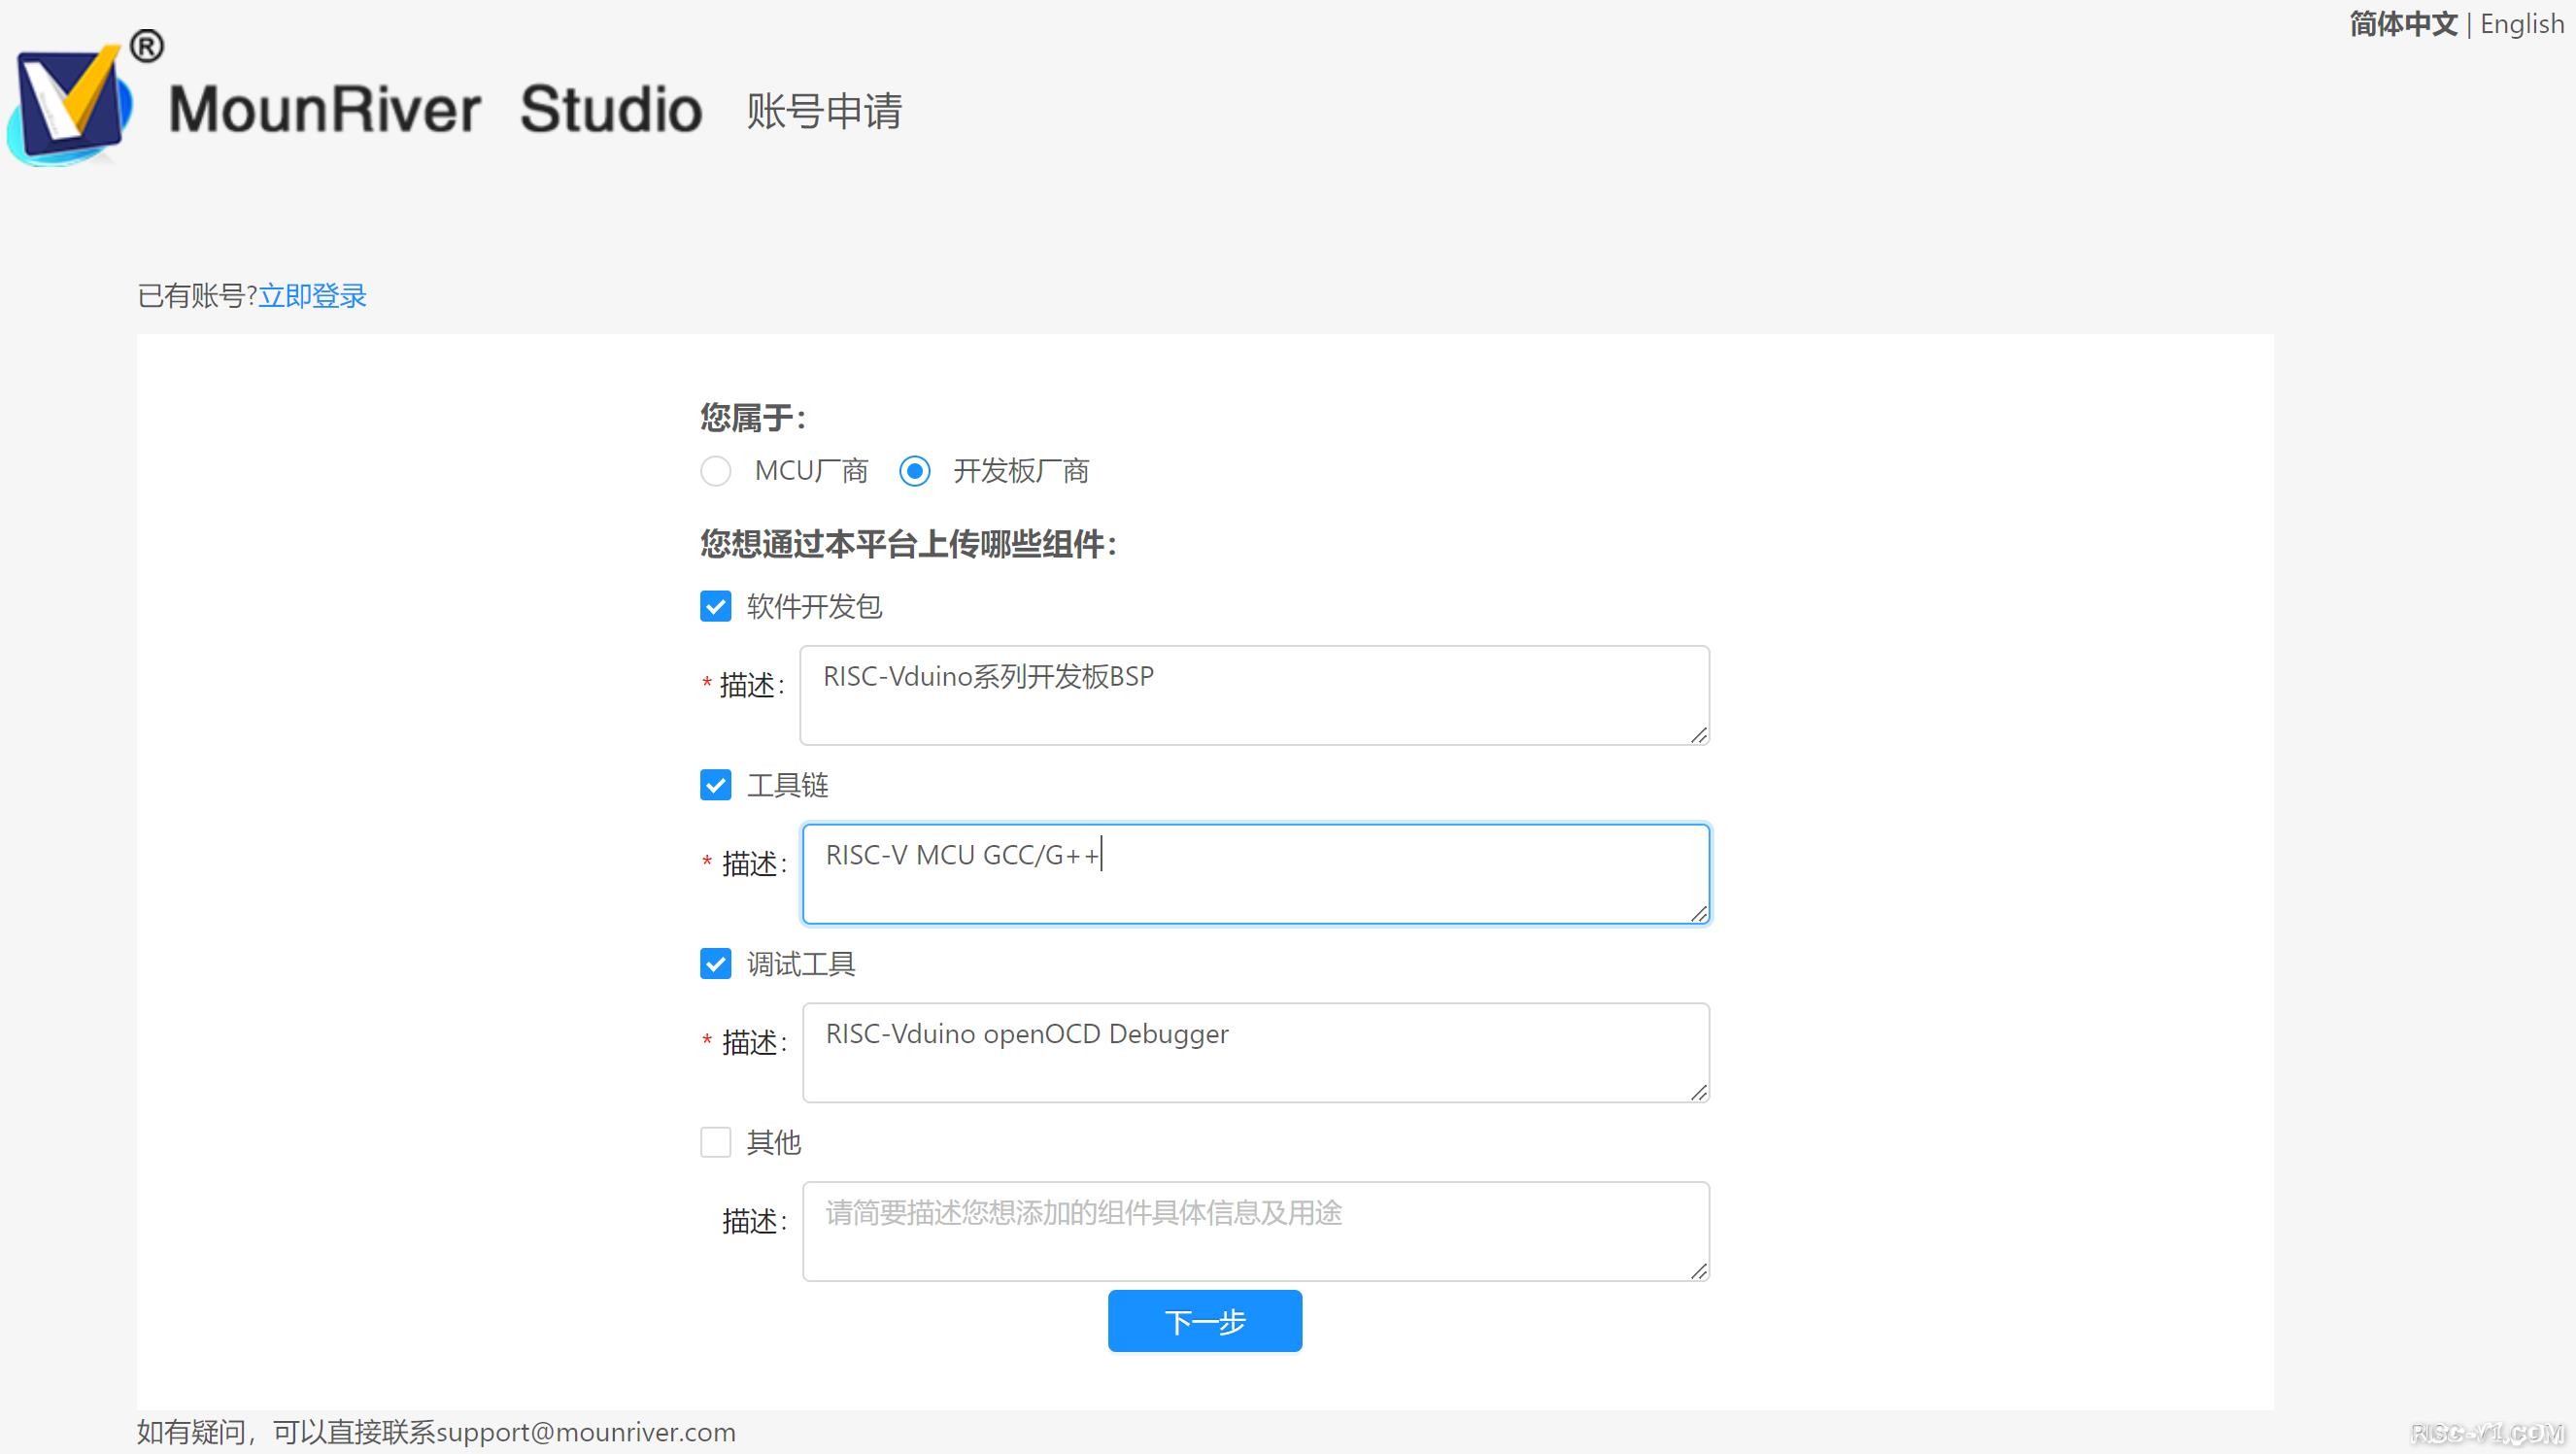Viewport: 2576px width, 1454px height.
Task: Select the 开发板厂商 radio button
Action: click(x=914, y=471)
